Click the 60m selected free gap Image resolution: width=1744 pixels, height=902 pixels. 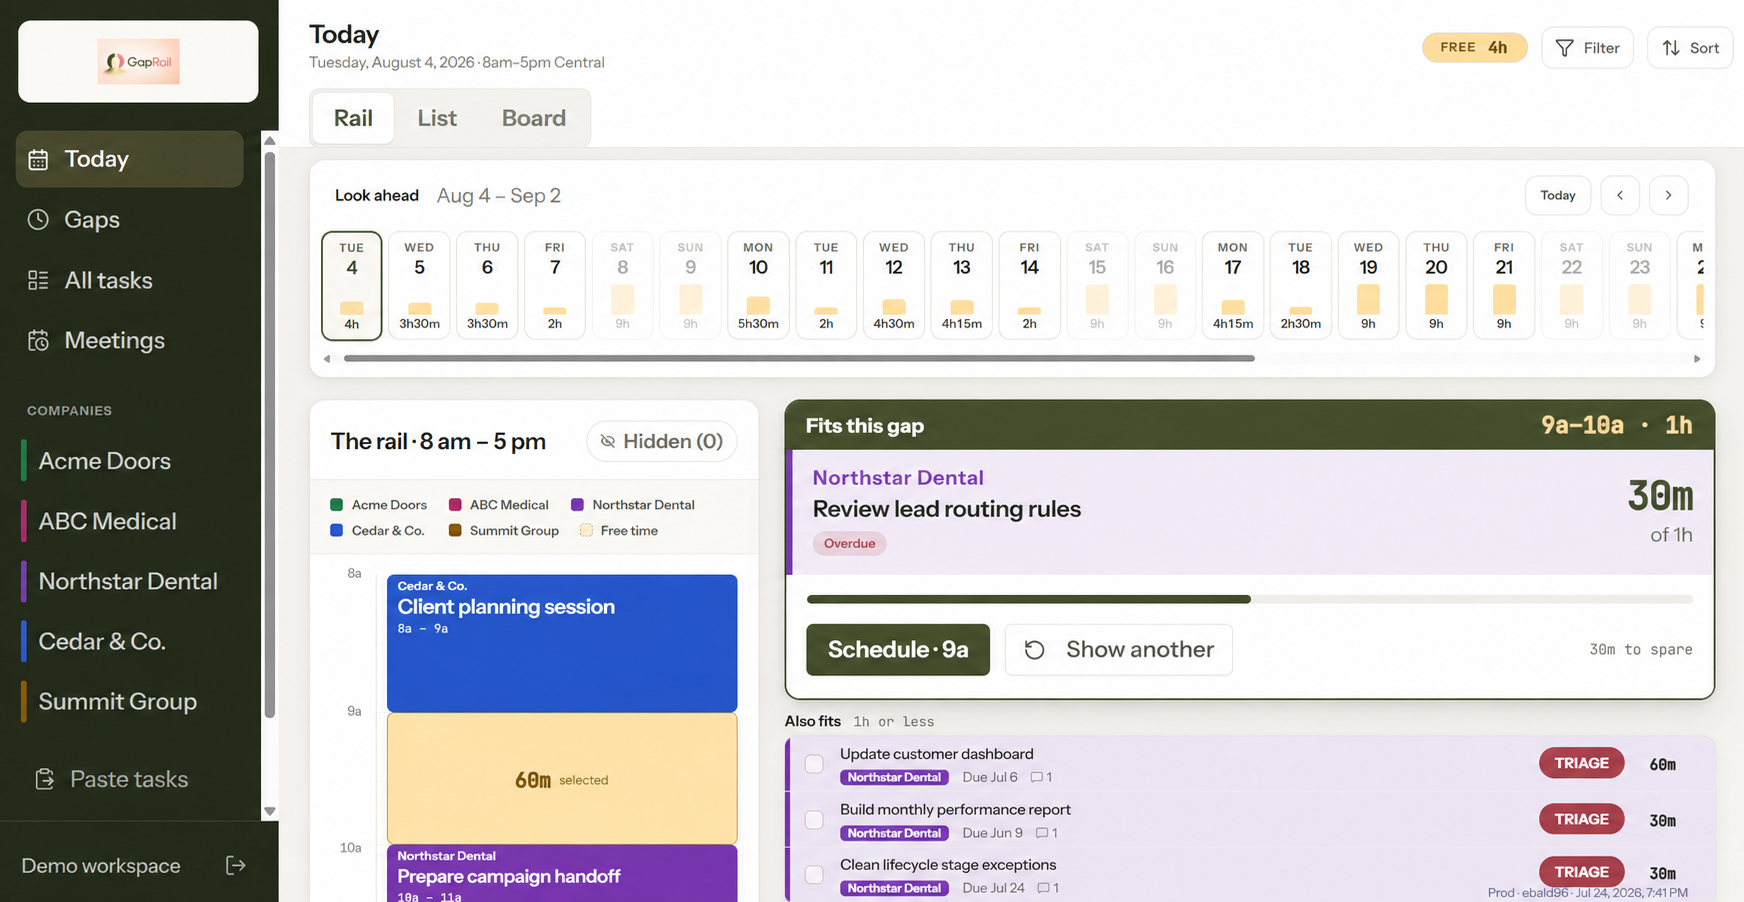[562, 779]
